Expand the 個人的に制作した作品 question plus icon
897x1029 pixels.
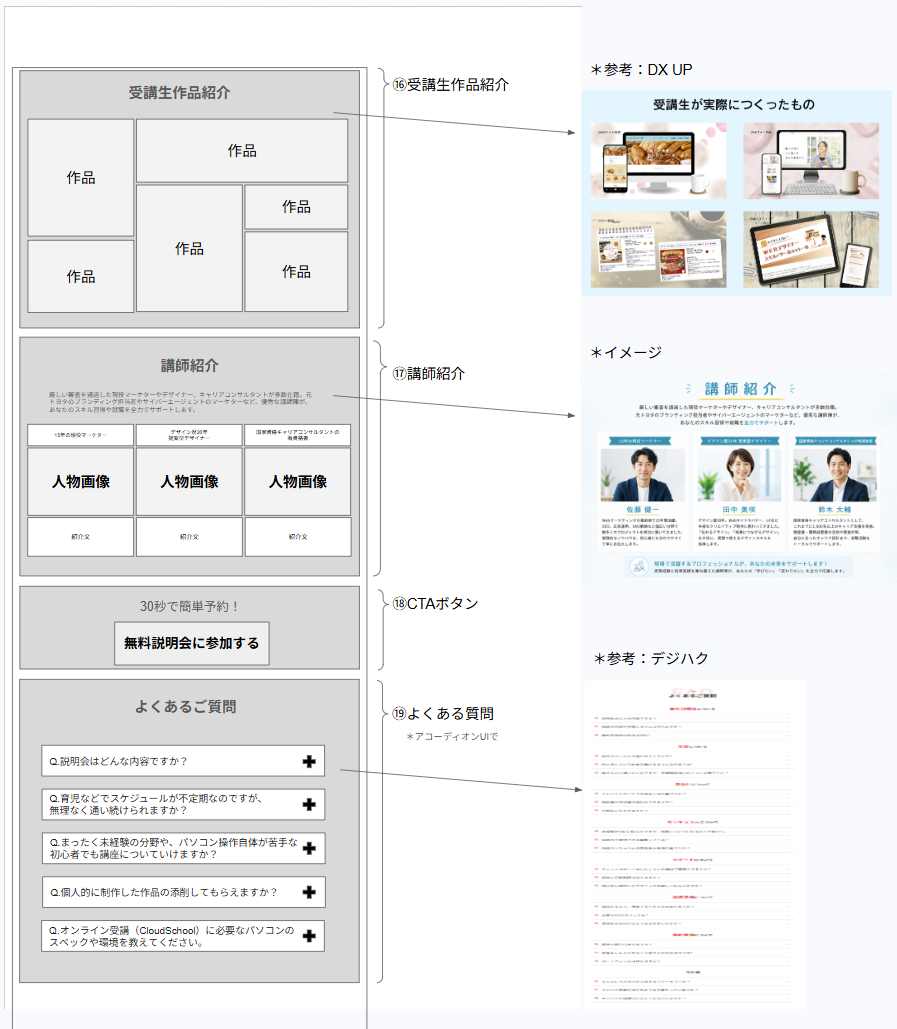pyautogui.click(x=309, y=892)
